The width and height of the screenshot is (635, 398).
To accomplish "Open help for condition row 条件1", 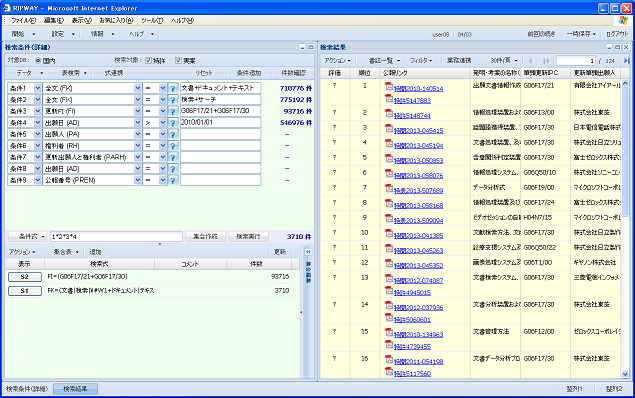I will (173, 88).
